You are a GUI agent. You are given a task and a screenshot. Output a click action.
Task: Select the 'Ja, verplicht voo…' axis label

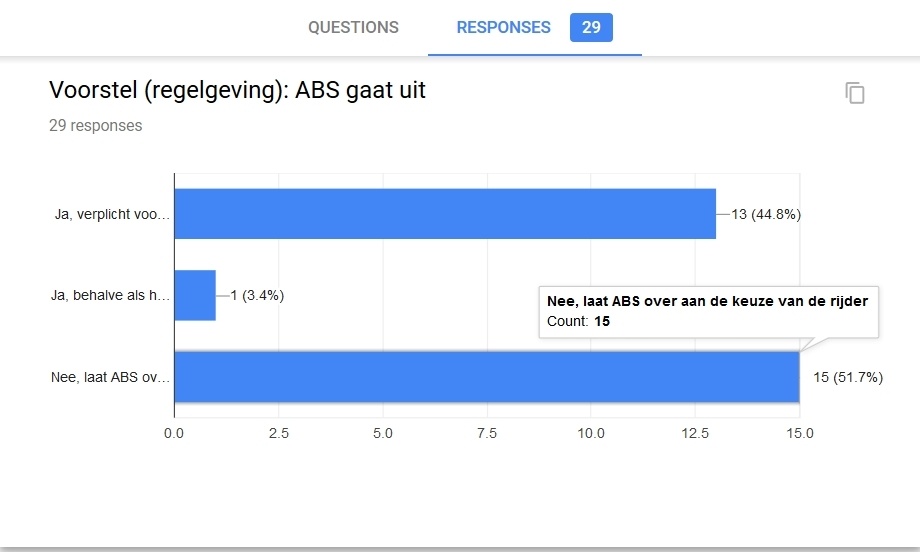[112, 214]
